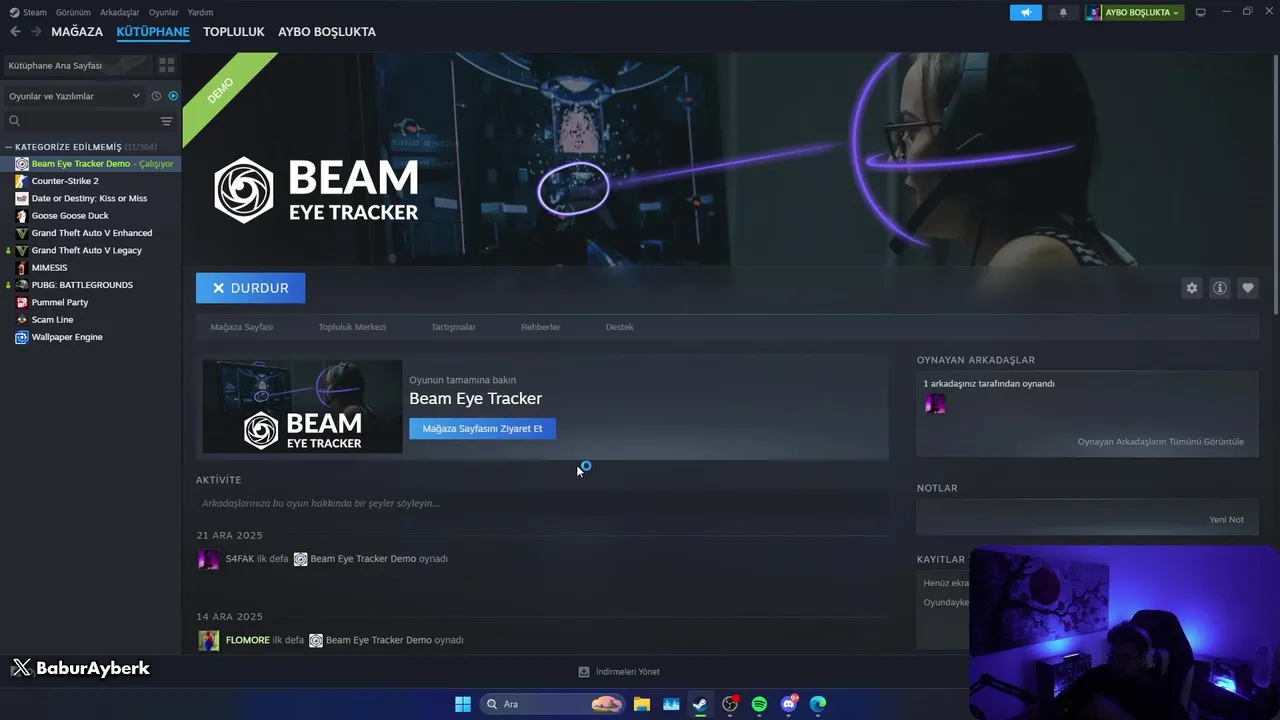Go back with the left arrow
The image size is (1280, 720).
click(15, 32)
